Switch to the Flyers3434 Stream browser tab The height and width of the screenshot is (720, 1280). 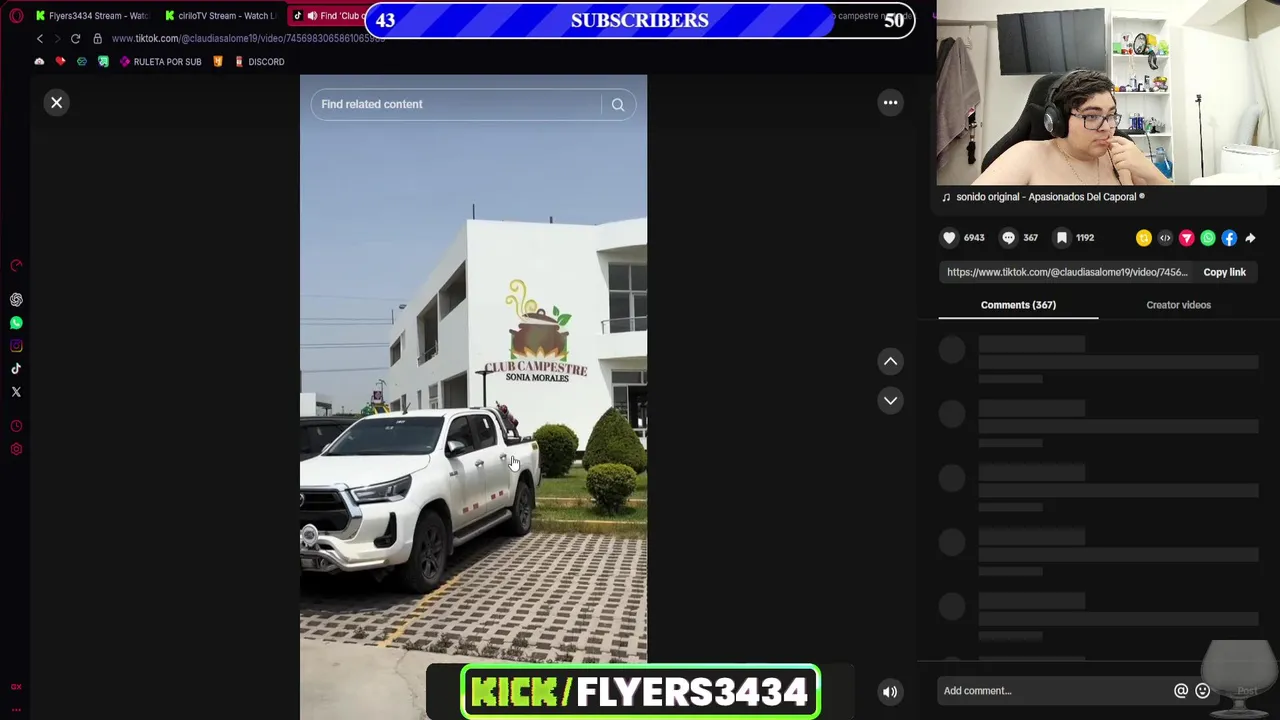pyautogui.click(x=92, y=16)
